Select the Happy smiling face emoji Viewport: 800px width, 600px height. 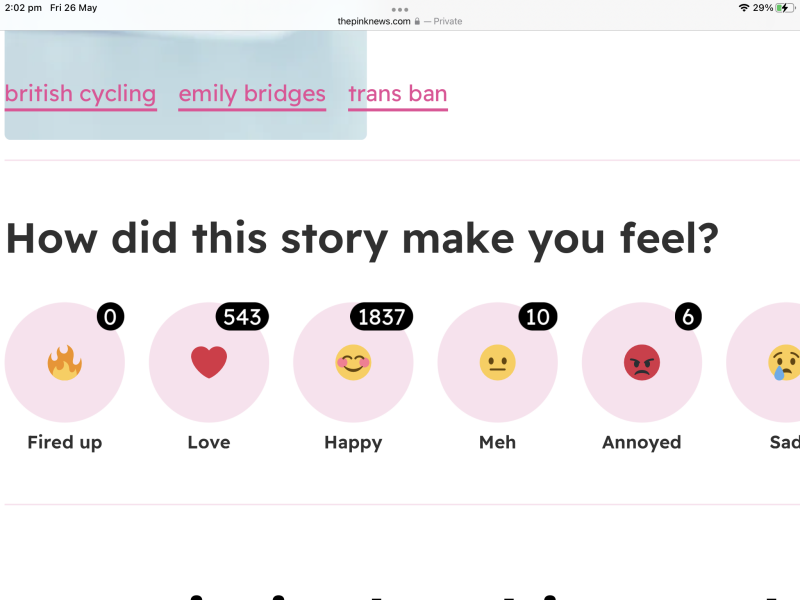(x=353, y=362)
